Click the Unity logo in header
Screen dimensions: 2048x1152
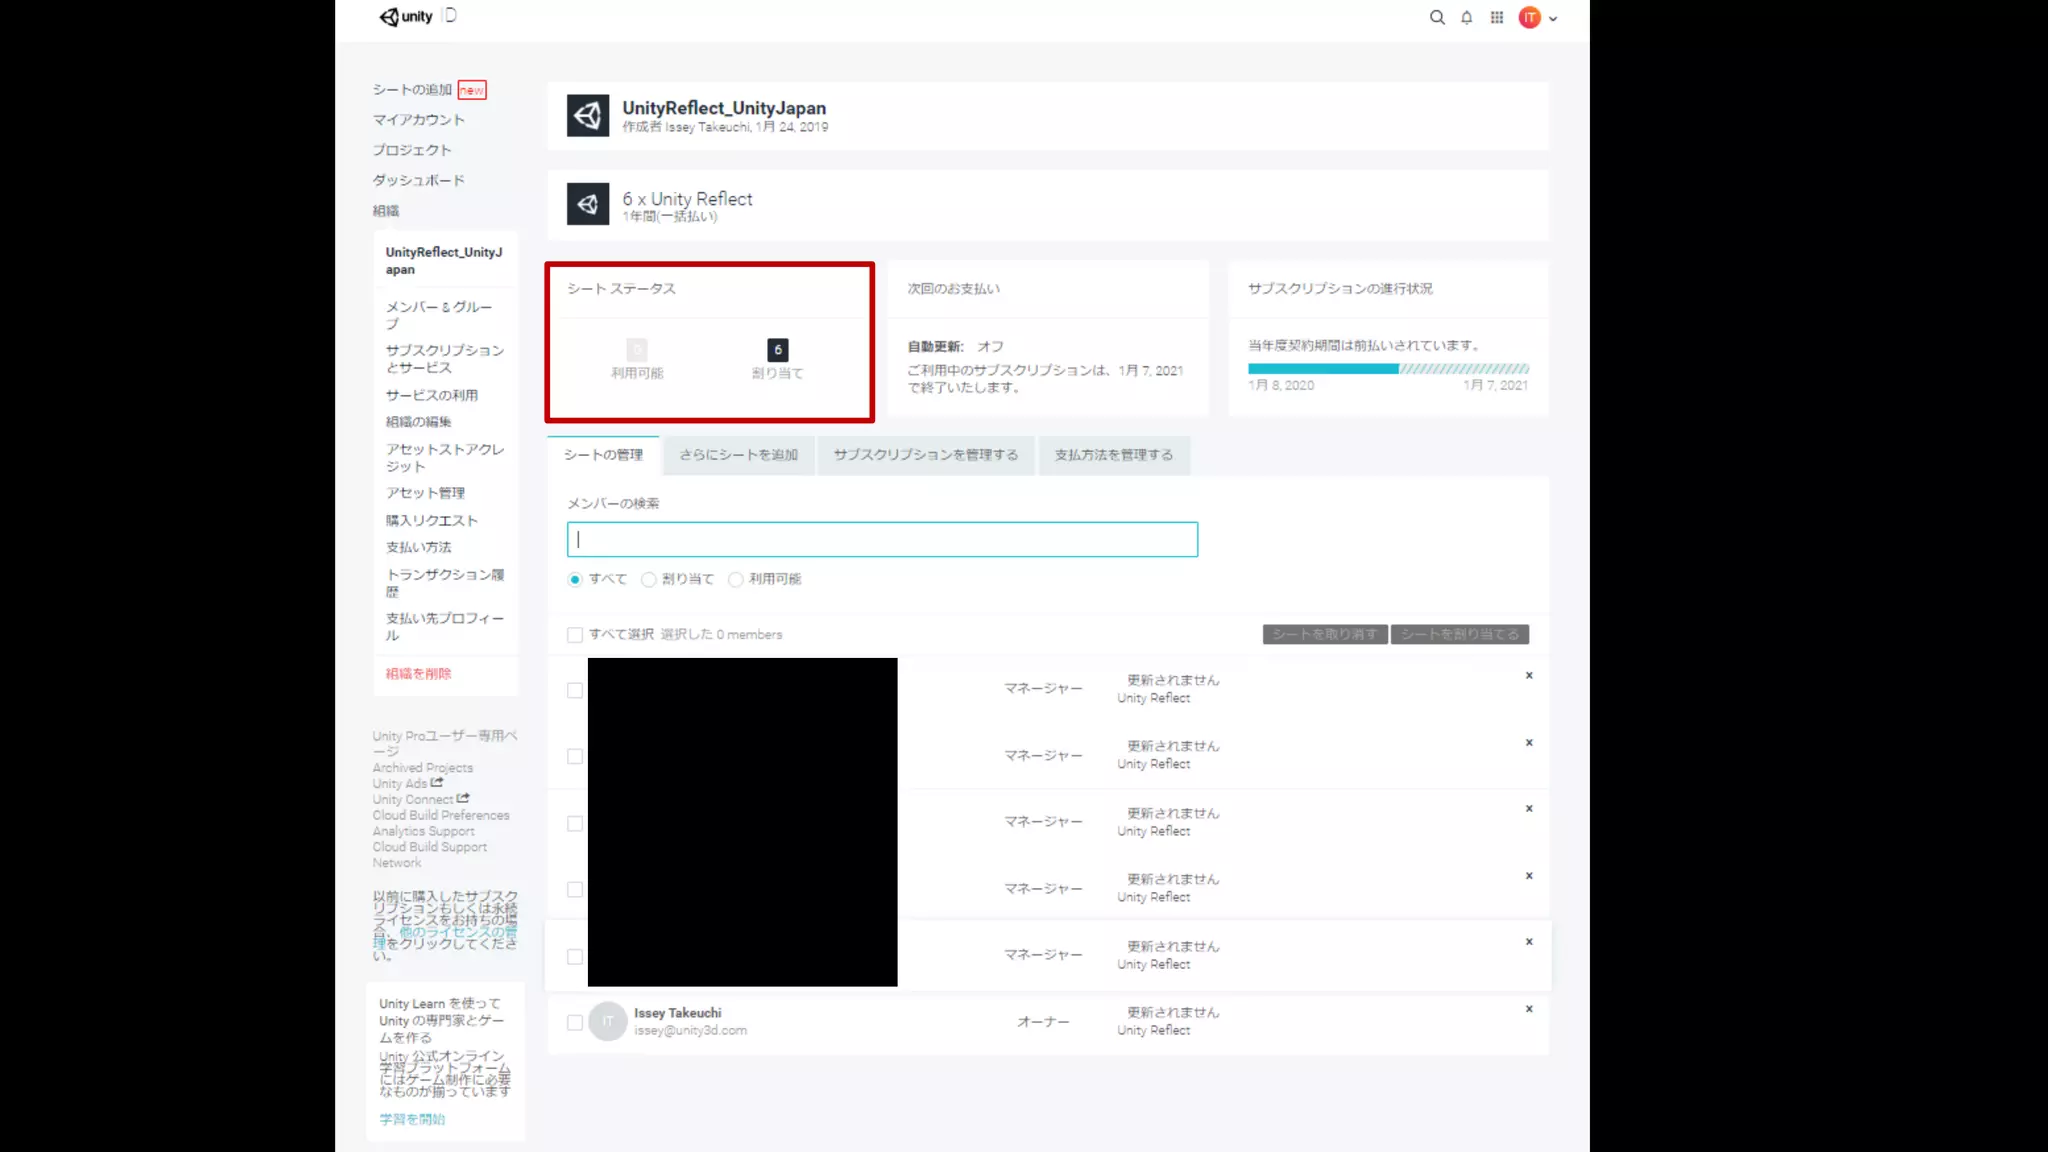[406, 16]
